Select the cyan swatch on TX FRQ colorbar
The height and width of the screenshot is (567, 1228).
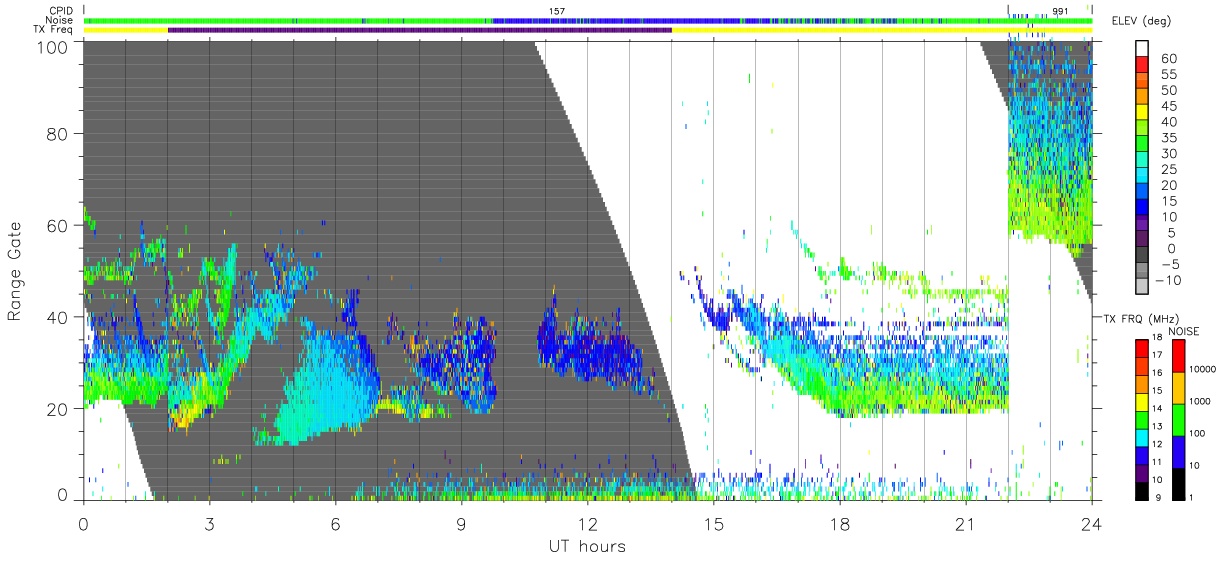[x=1142, y=438]
